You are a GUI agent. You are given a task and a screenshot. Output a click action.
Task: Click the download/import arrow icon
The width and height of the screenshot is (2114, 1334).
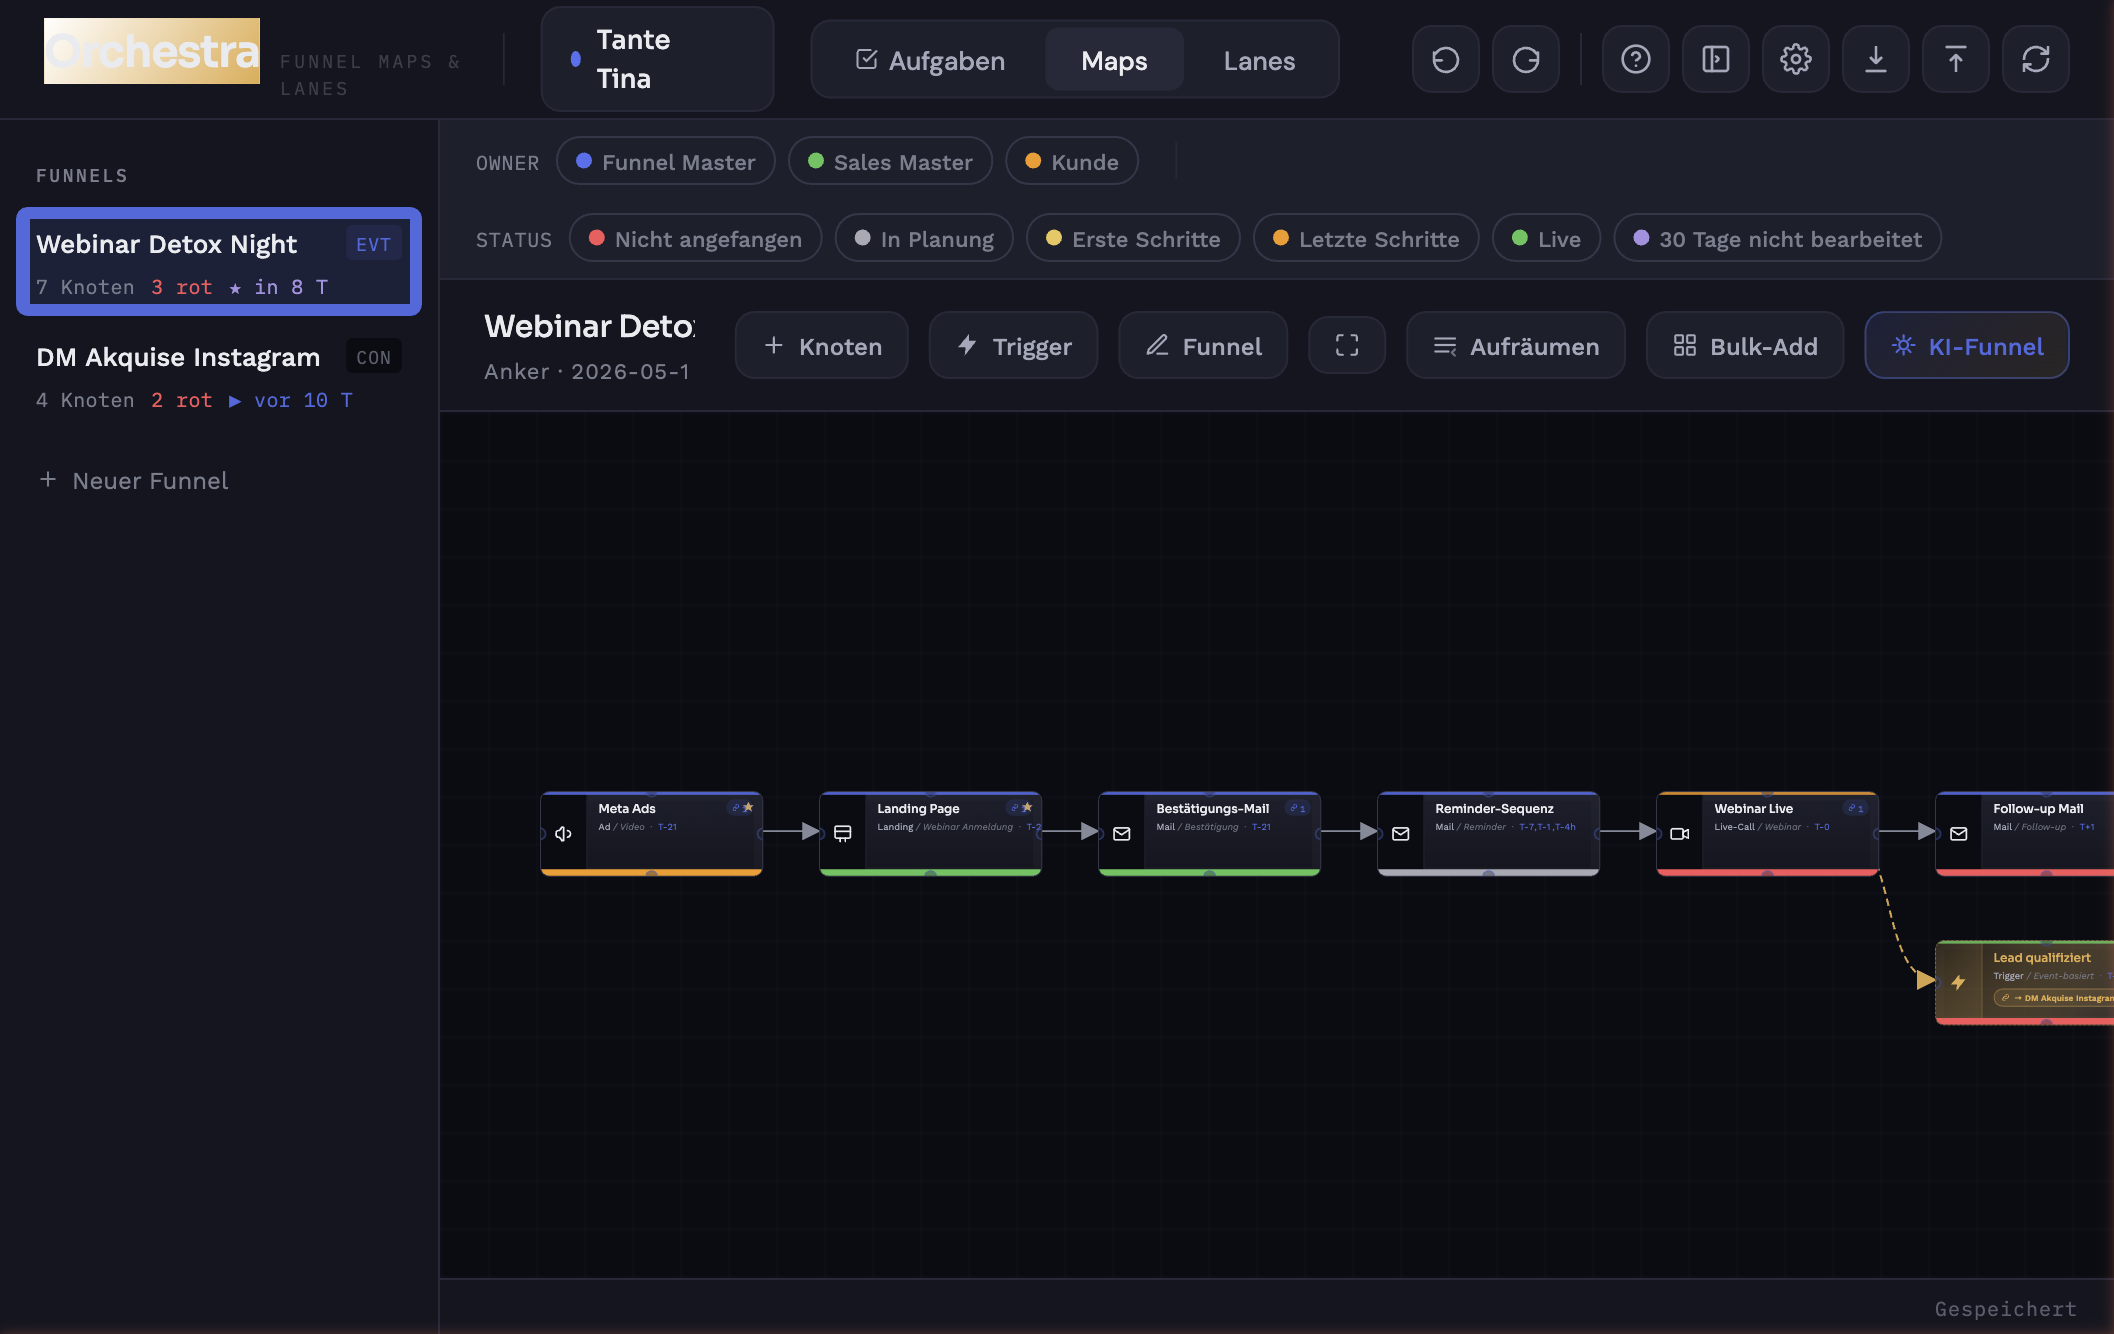pyautogui.click(x=1875, y=60)
